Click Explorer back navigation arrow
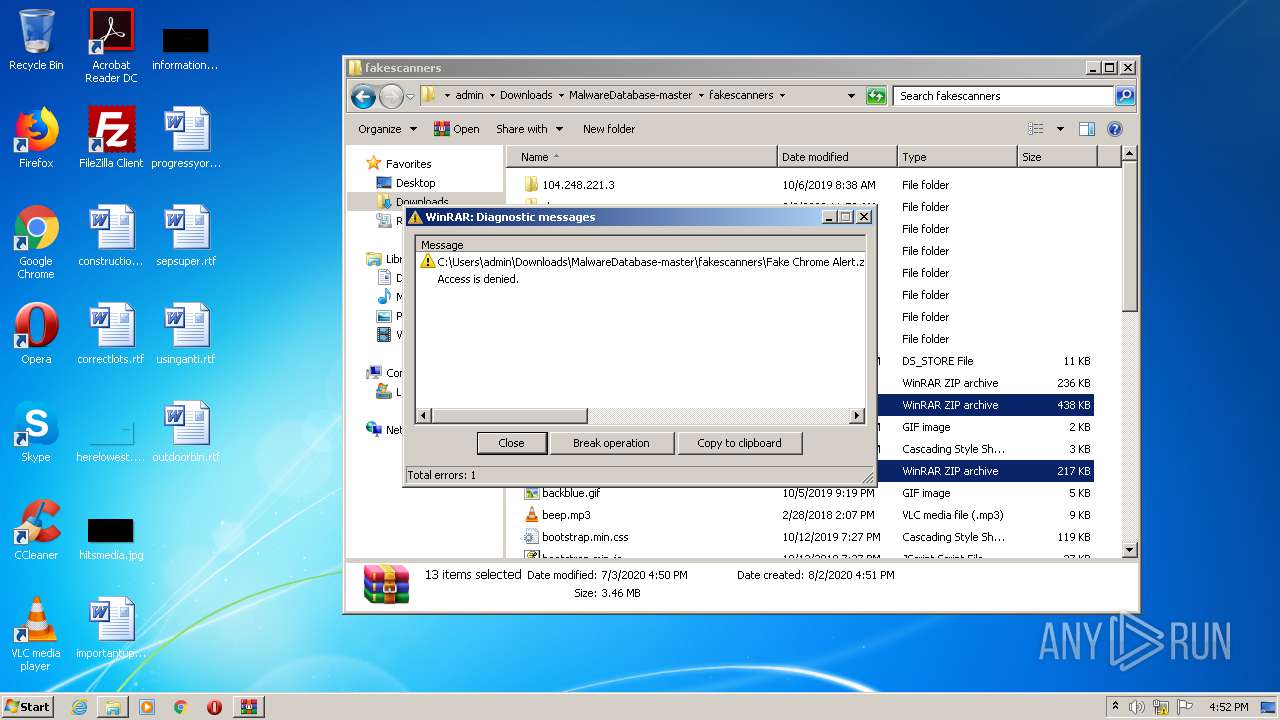This screenshot has width=1280, height=720. click(363, 96)
